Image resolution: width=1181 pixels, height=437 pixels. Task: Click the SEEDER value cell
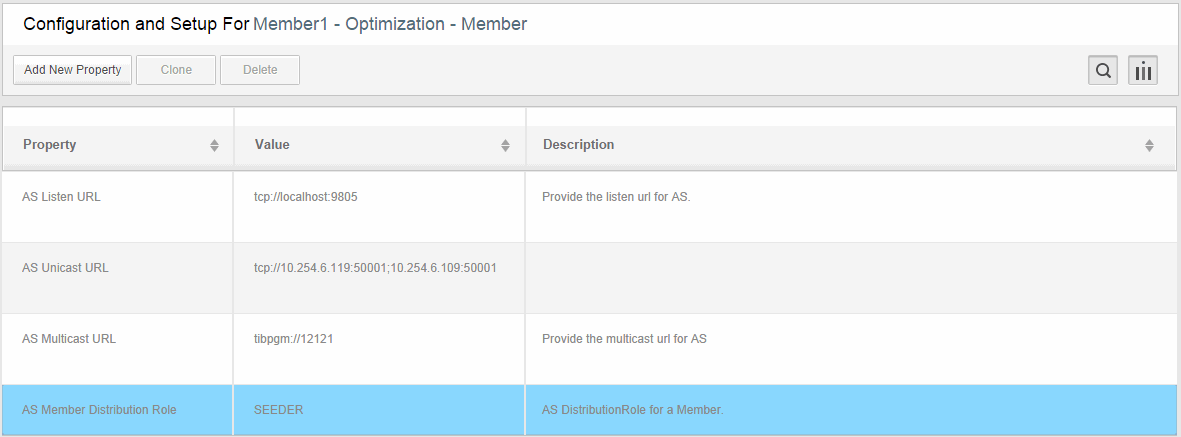380,410
